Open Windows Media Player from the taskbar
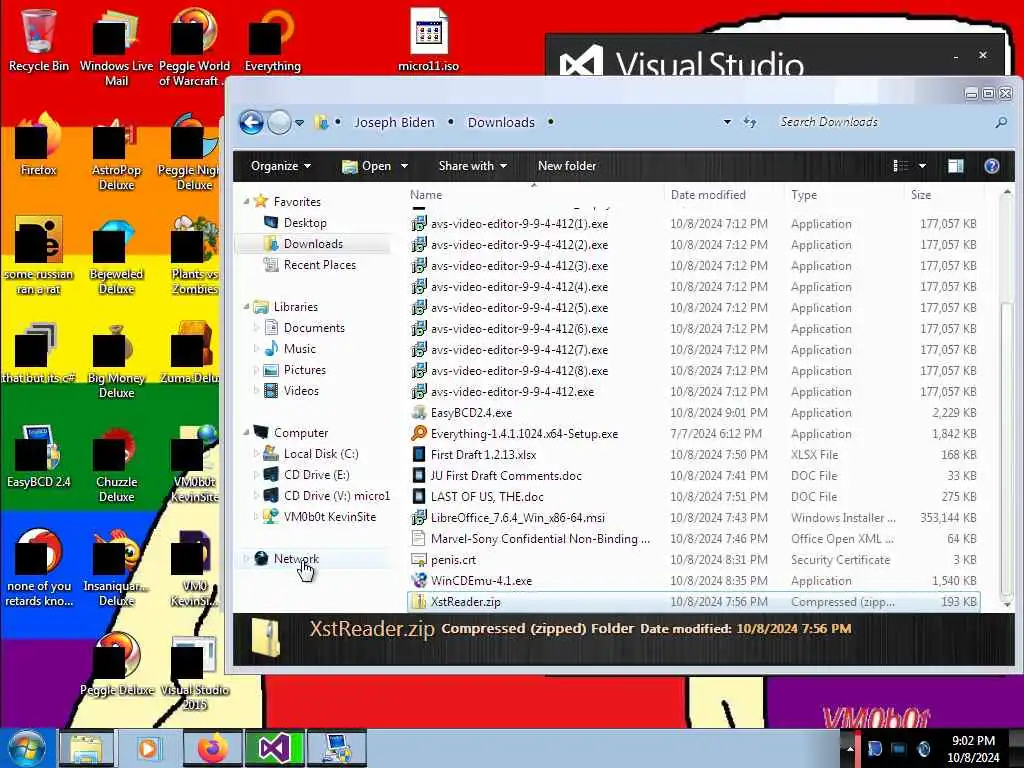 (x=148, y=748)
